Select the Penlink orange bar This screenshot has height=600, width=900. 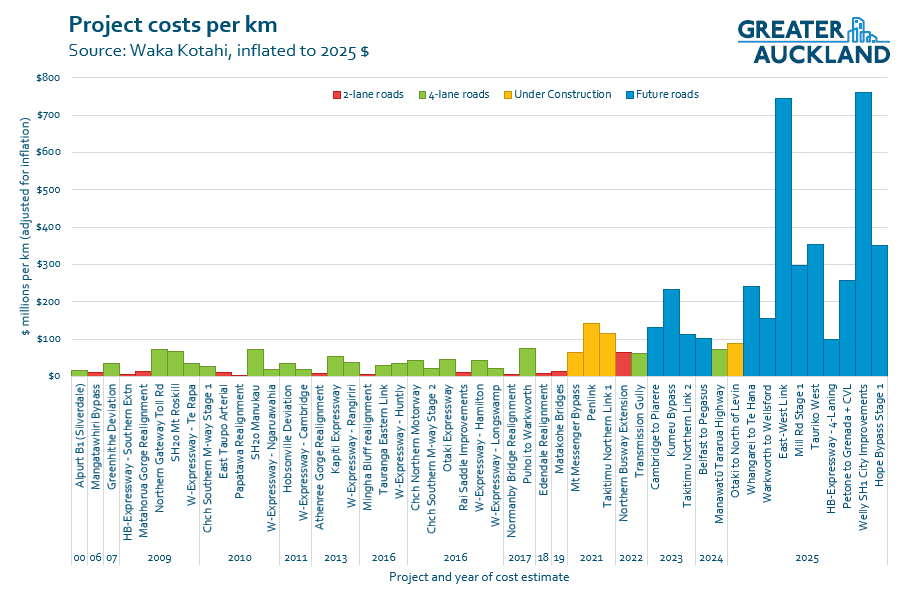coord(591,350)
